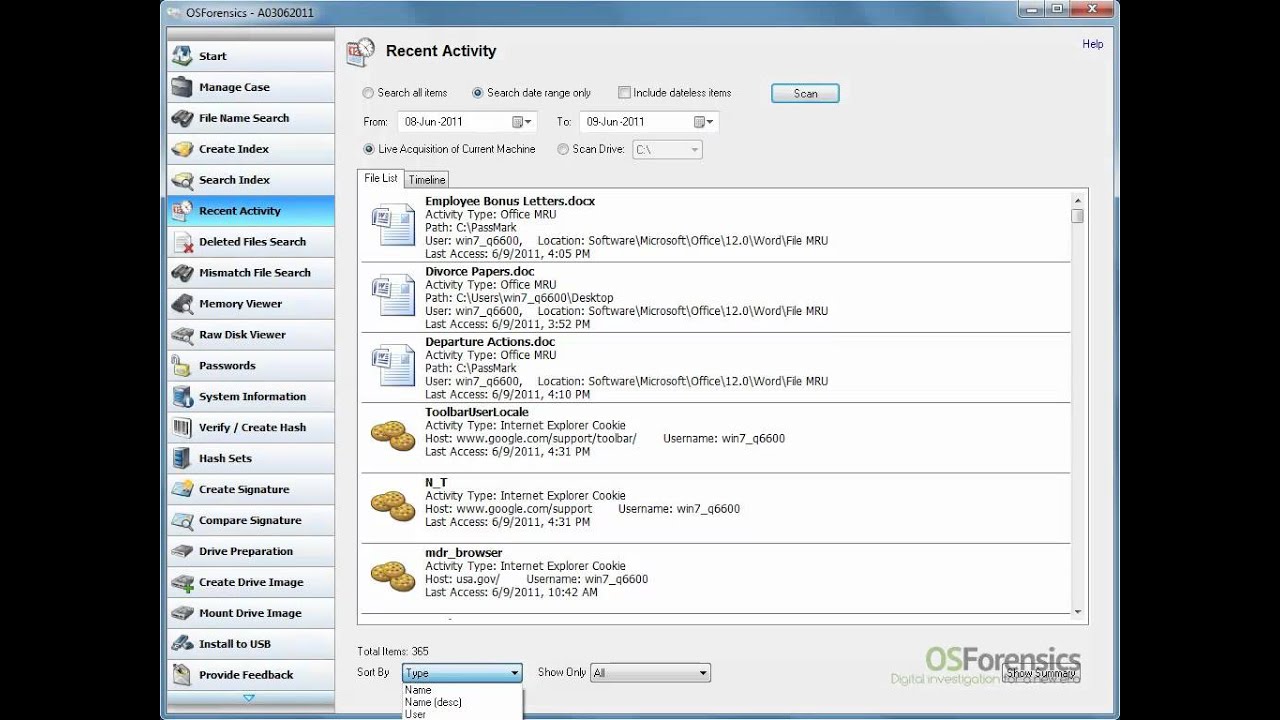
Task: Click the file list scroll up arrow
Action: point(1077,199)
